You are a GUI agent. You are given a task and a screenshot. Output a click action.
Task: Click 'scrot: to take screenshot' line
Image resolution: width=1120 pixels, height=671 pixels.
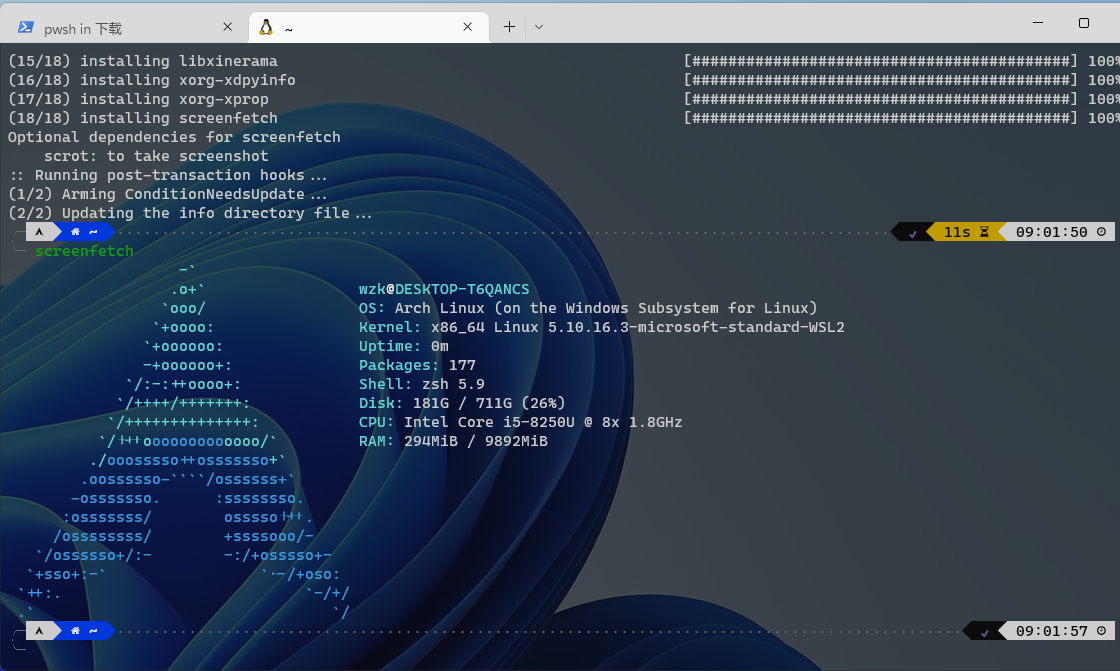156,156
